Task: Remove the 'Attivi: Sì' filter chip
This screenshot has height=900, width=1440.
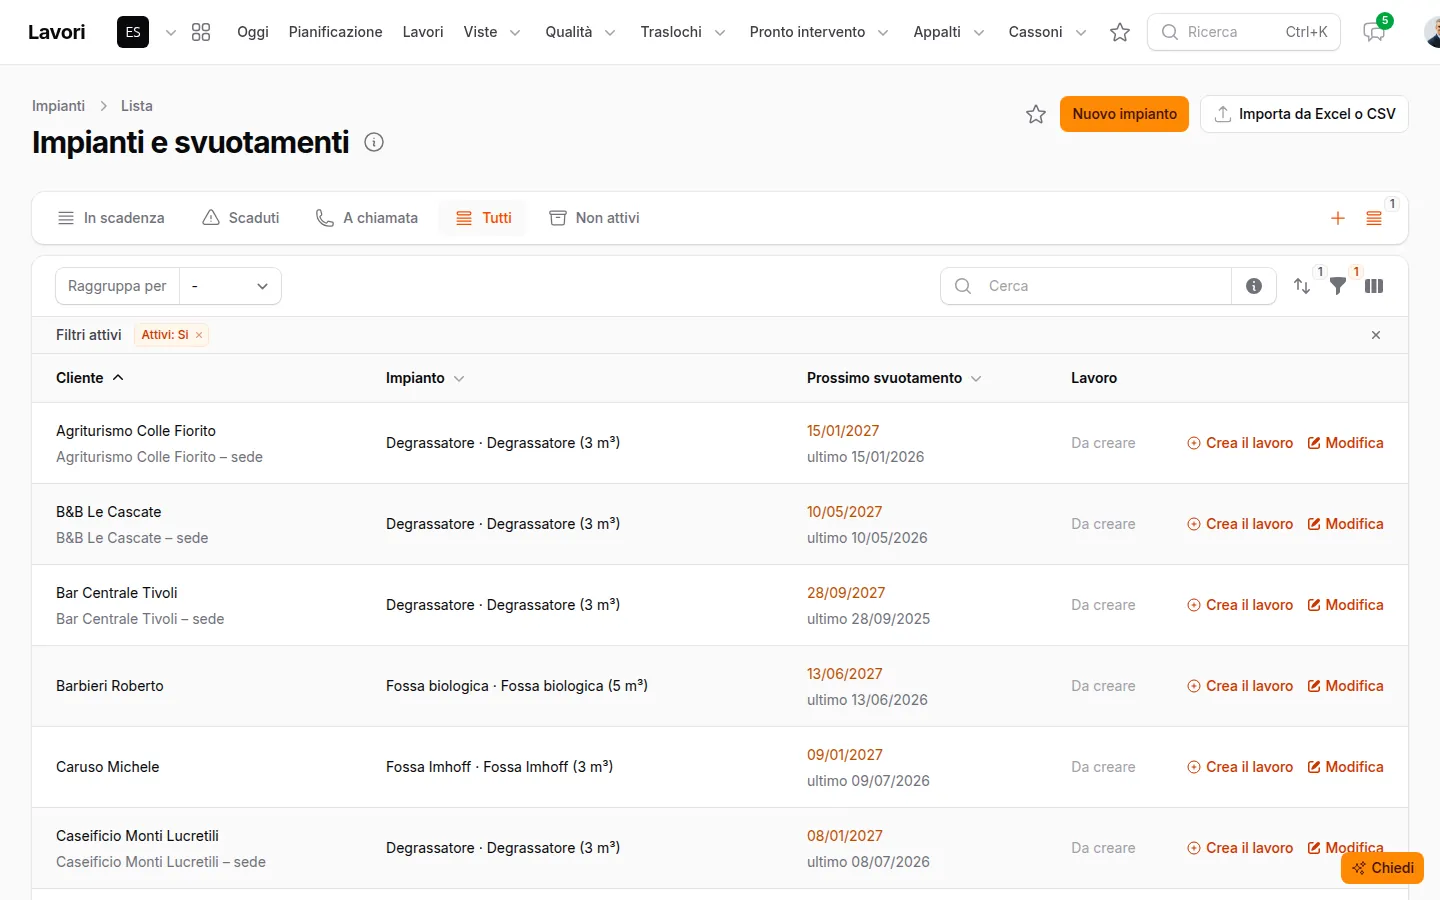Action: point(199,335)
